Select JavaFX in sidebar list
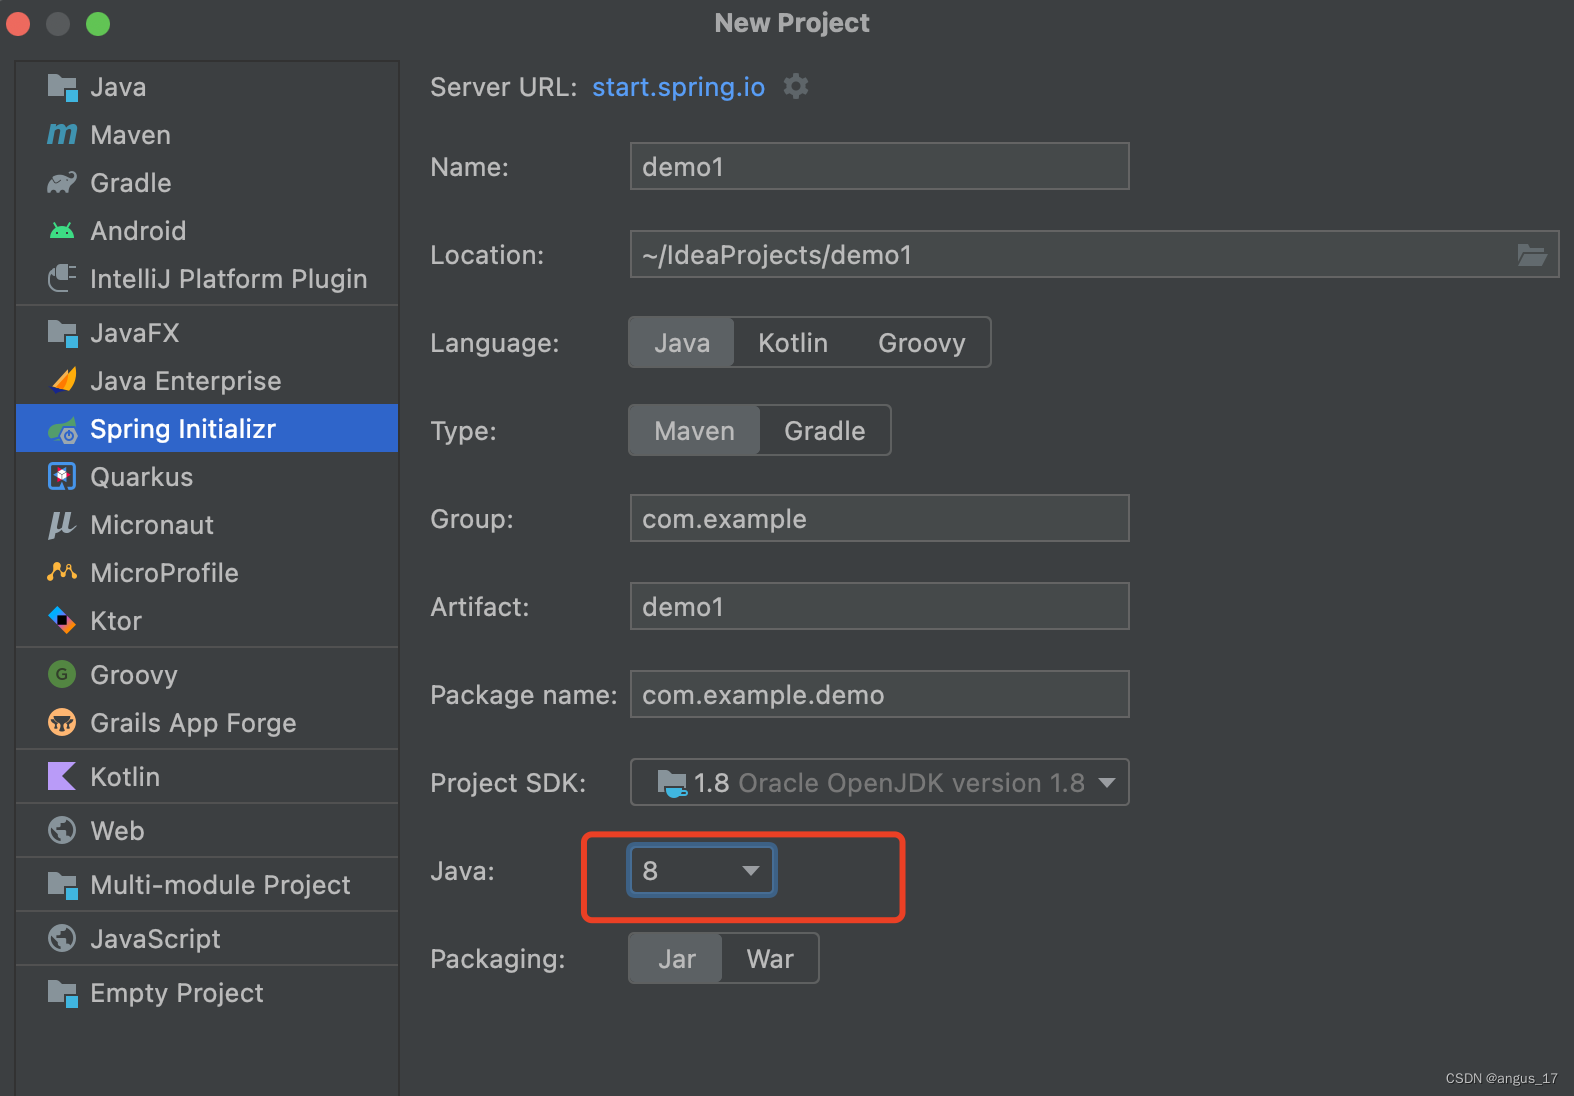 pyautogui.click(x=207, y=333)
